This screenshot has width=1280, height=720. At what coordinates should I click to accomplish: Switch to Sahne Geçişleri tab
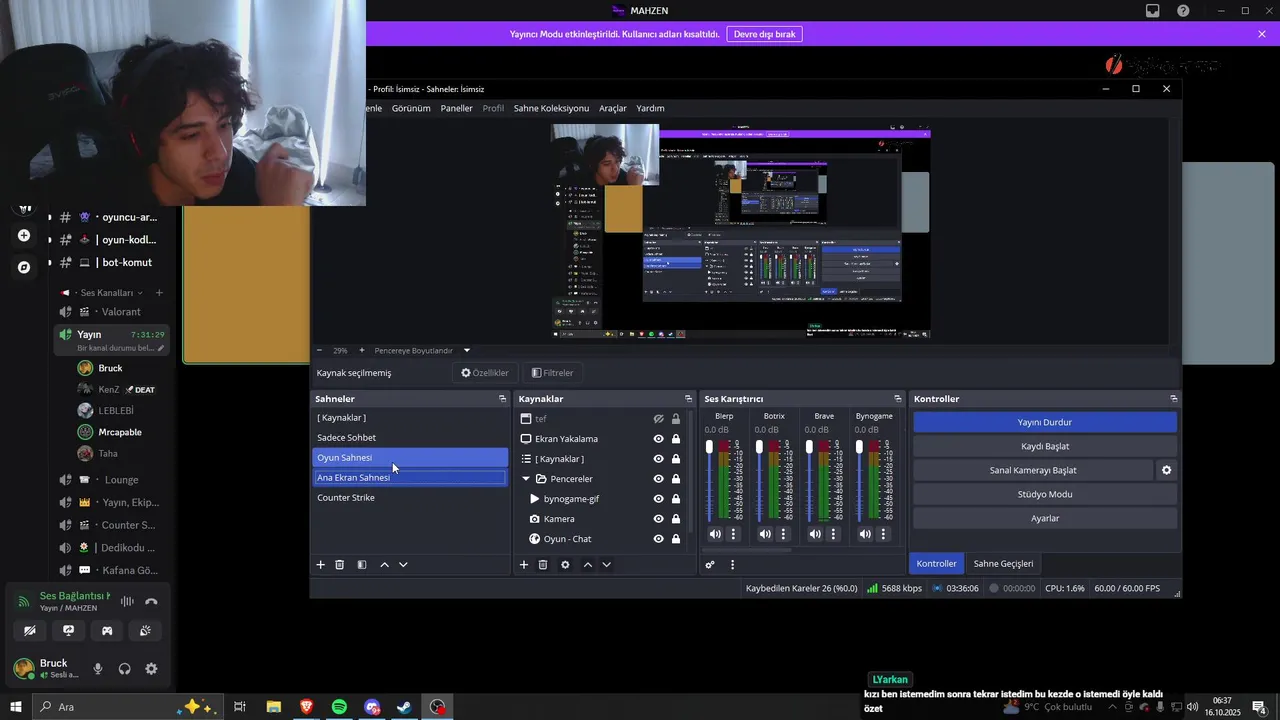(x=1003, y=564)
